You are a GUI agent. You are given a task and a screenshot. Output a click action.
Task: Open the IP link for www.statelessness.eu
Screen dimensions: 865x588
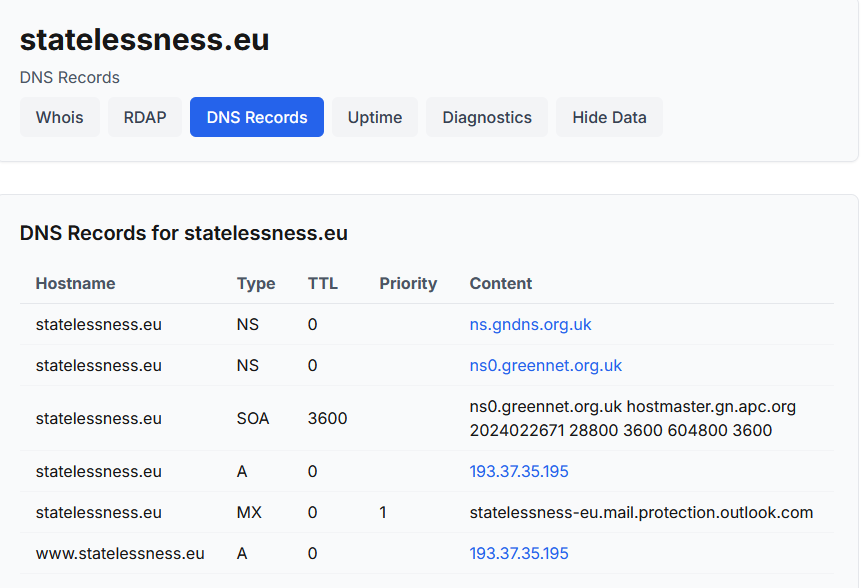click(x=519, y=553)
